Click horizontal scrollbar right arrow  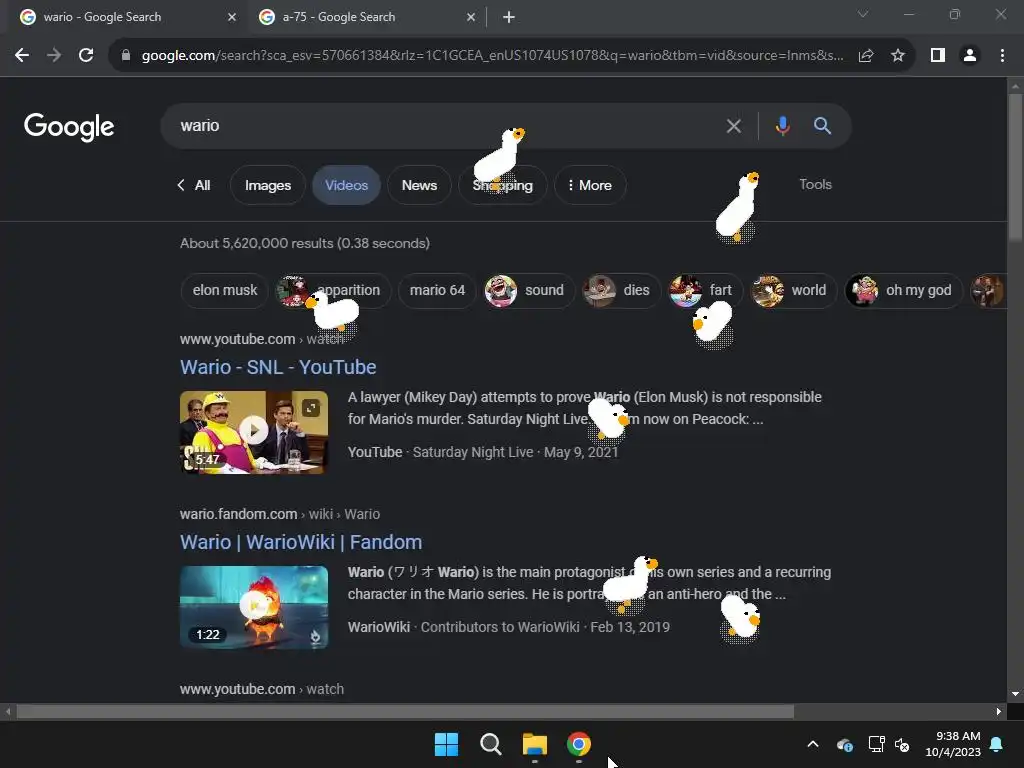tap(999, 711)
